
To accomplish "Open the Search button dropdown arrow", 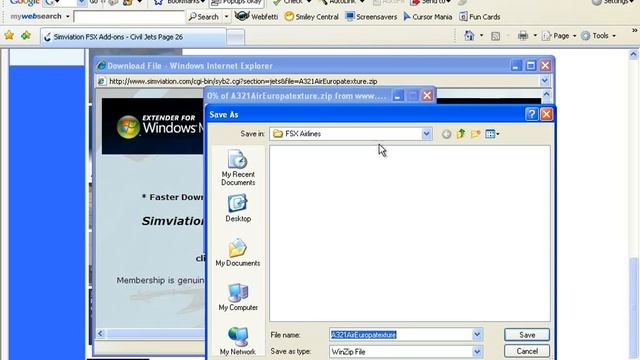I will pos(226,17).
